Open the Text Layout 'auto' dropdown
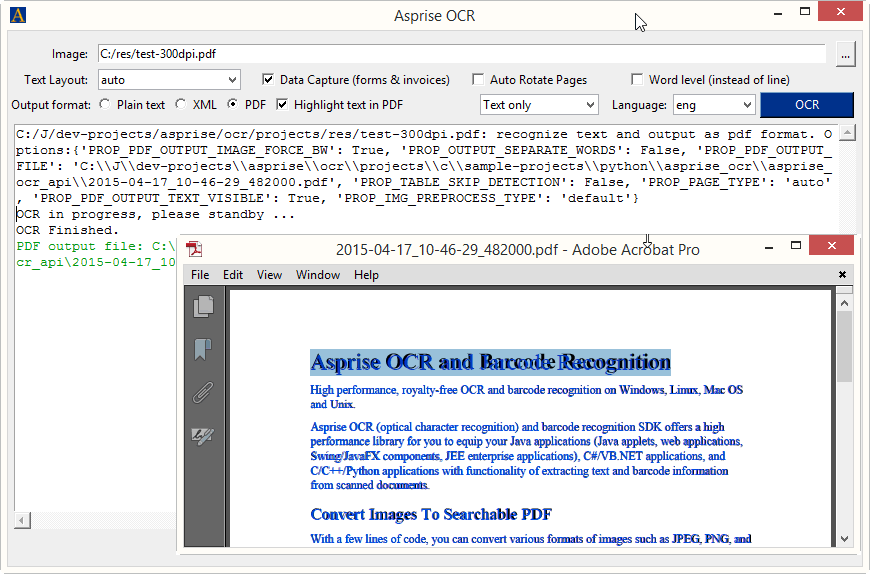This screenshot has height=574, width=870. click(169, 80)
